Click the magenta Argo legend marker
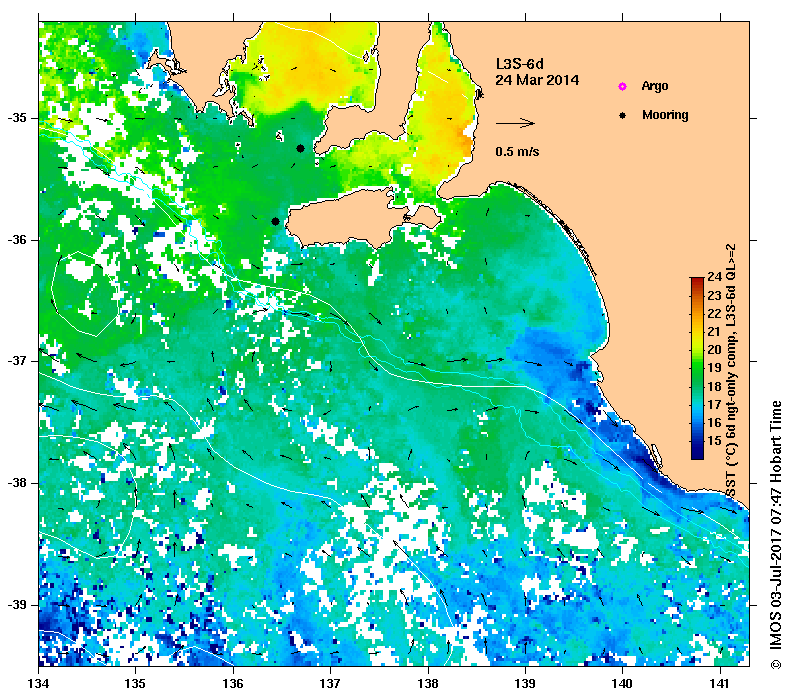 tap(623, 86)
